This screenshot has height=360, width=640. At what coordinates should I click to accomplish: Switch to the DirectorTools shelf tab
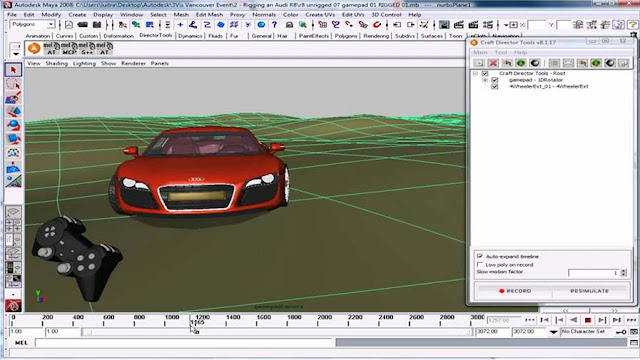[x=156, y=36]
